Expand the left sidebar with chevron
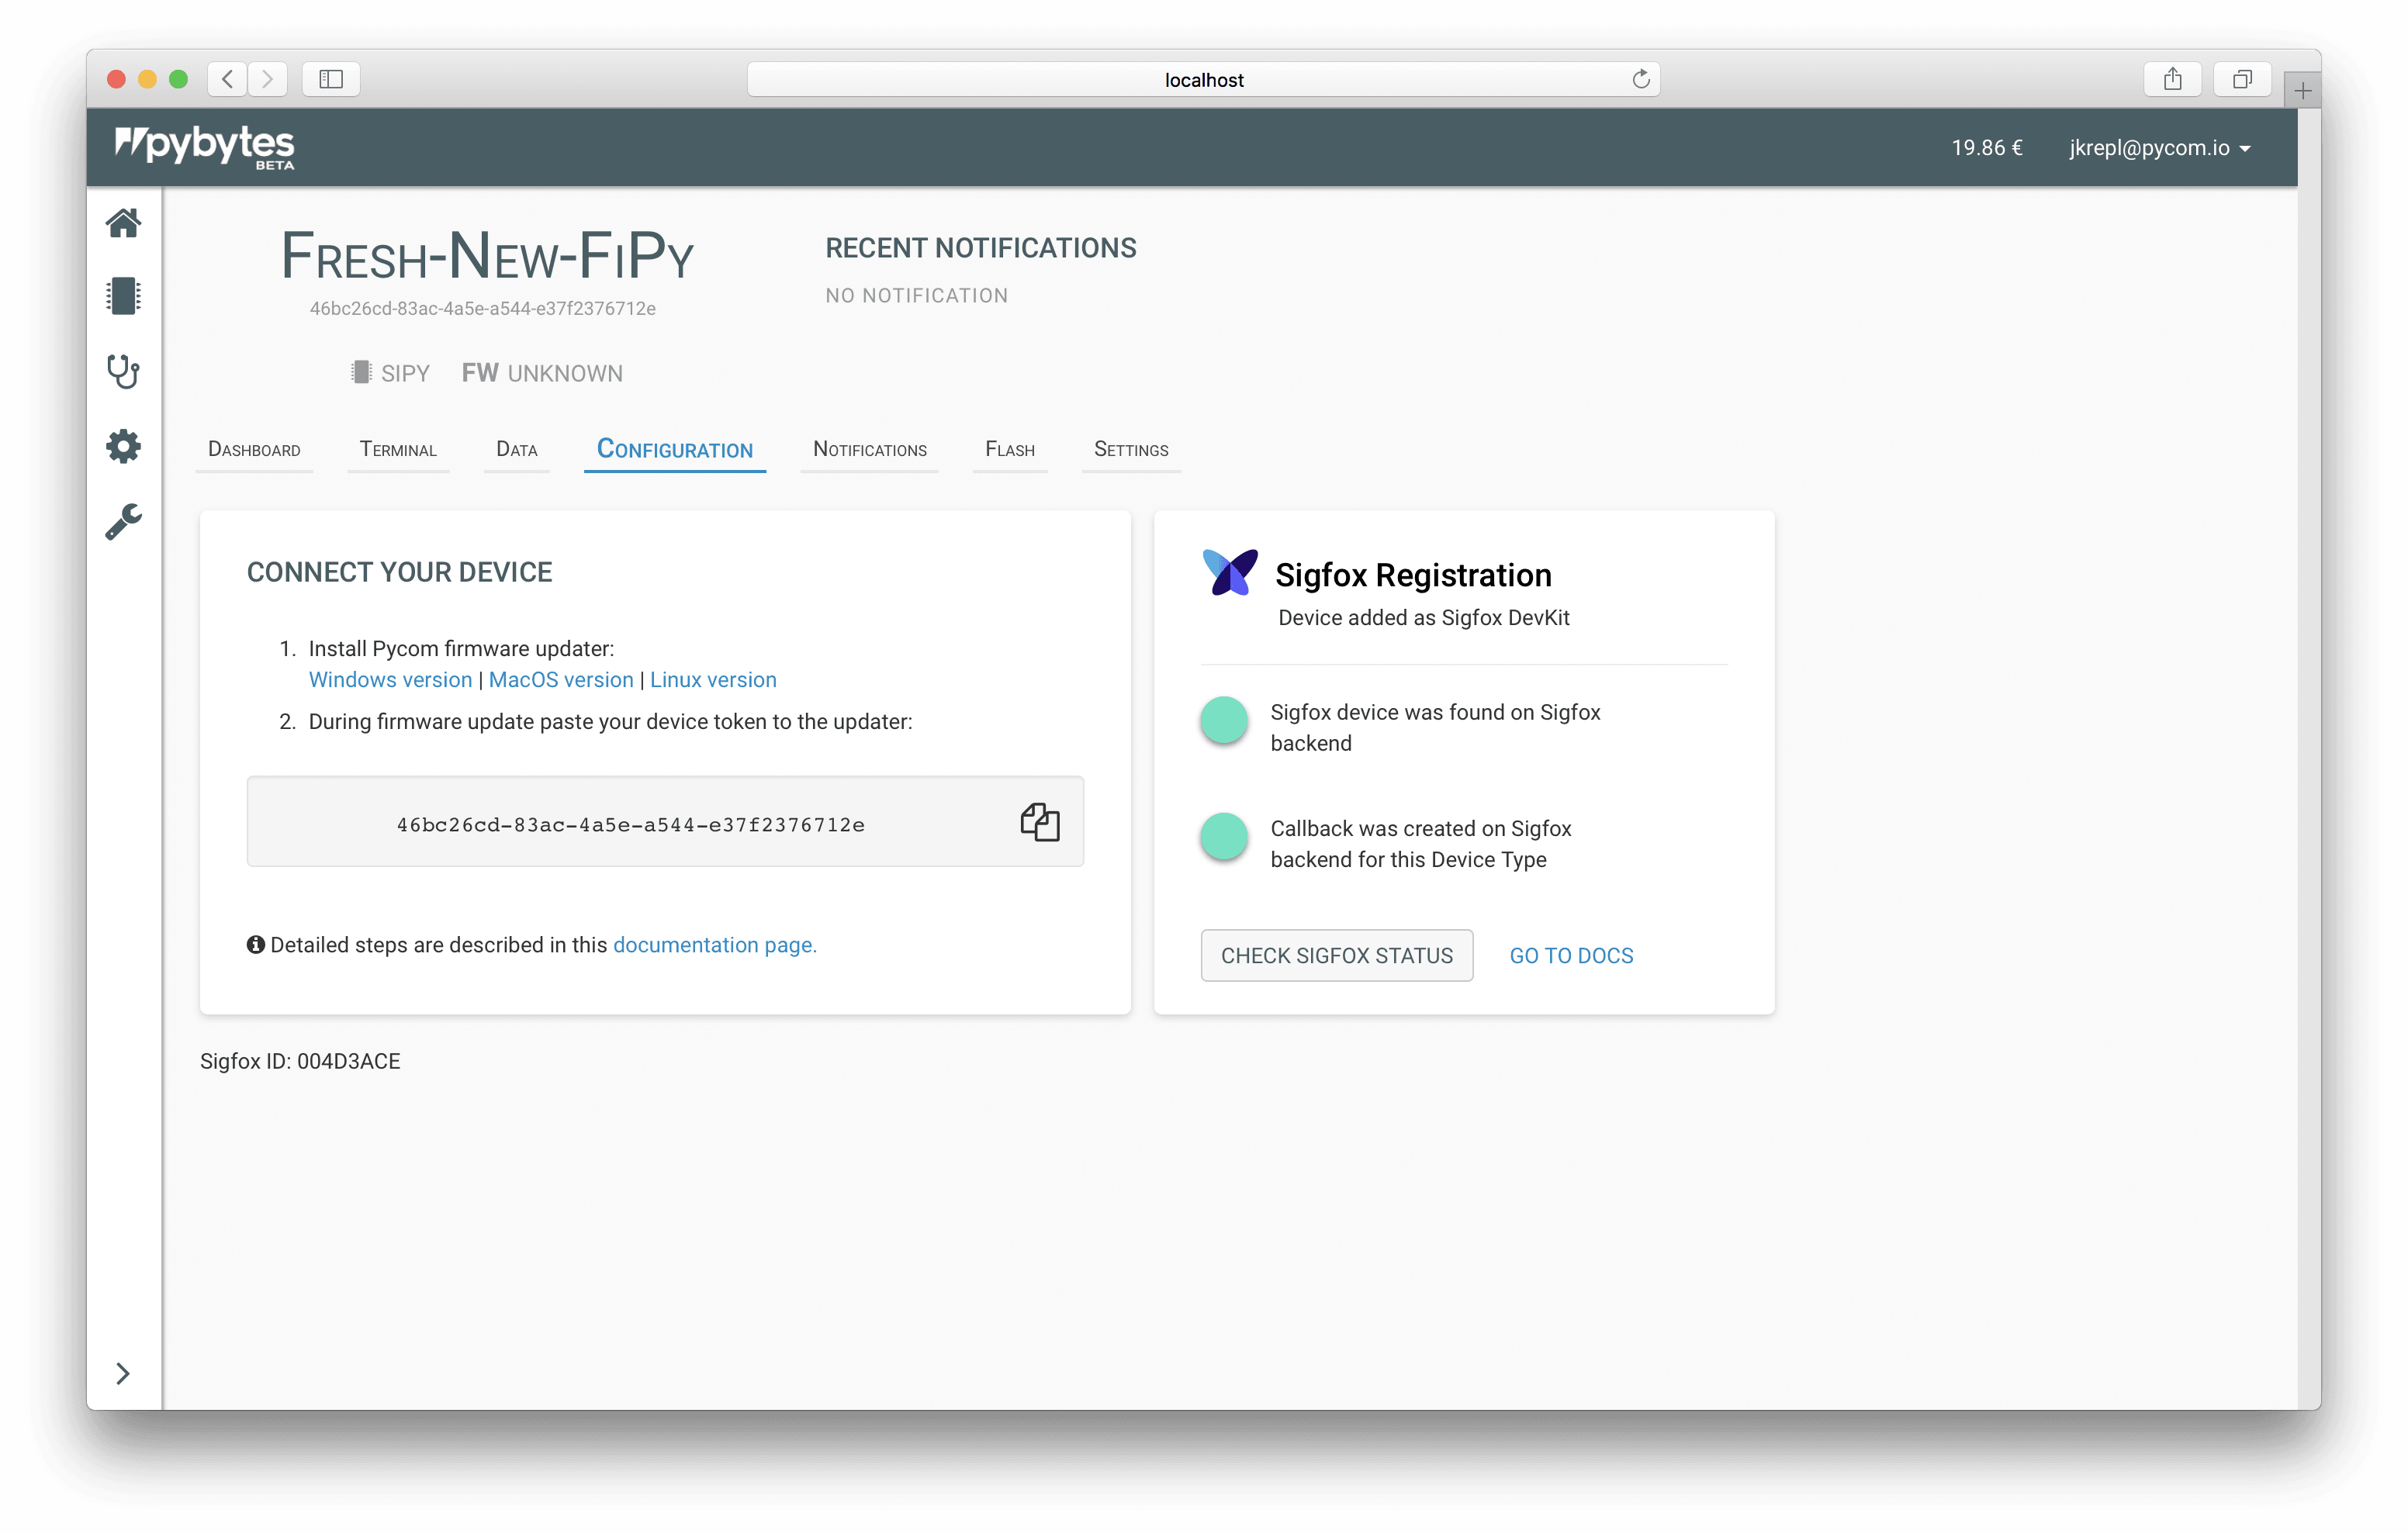The width and height of the screenshot is (2408, 1534). pos(123,1373)
